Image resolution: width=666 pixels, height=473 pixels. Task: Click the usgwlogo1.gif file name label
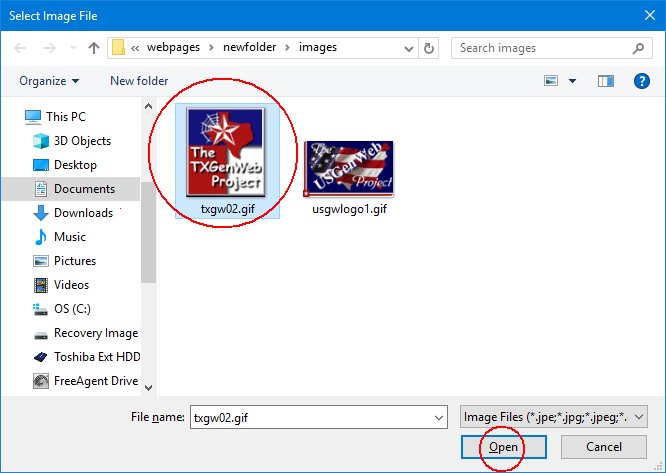(x=350, y=209)
